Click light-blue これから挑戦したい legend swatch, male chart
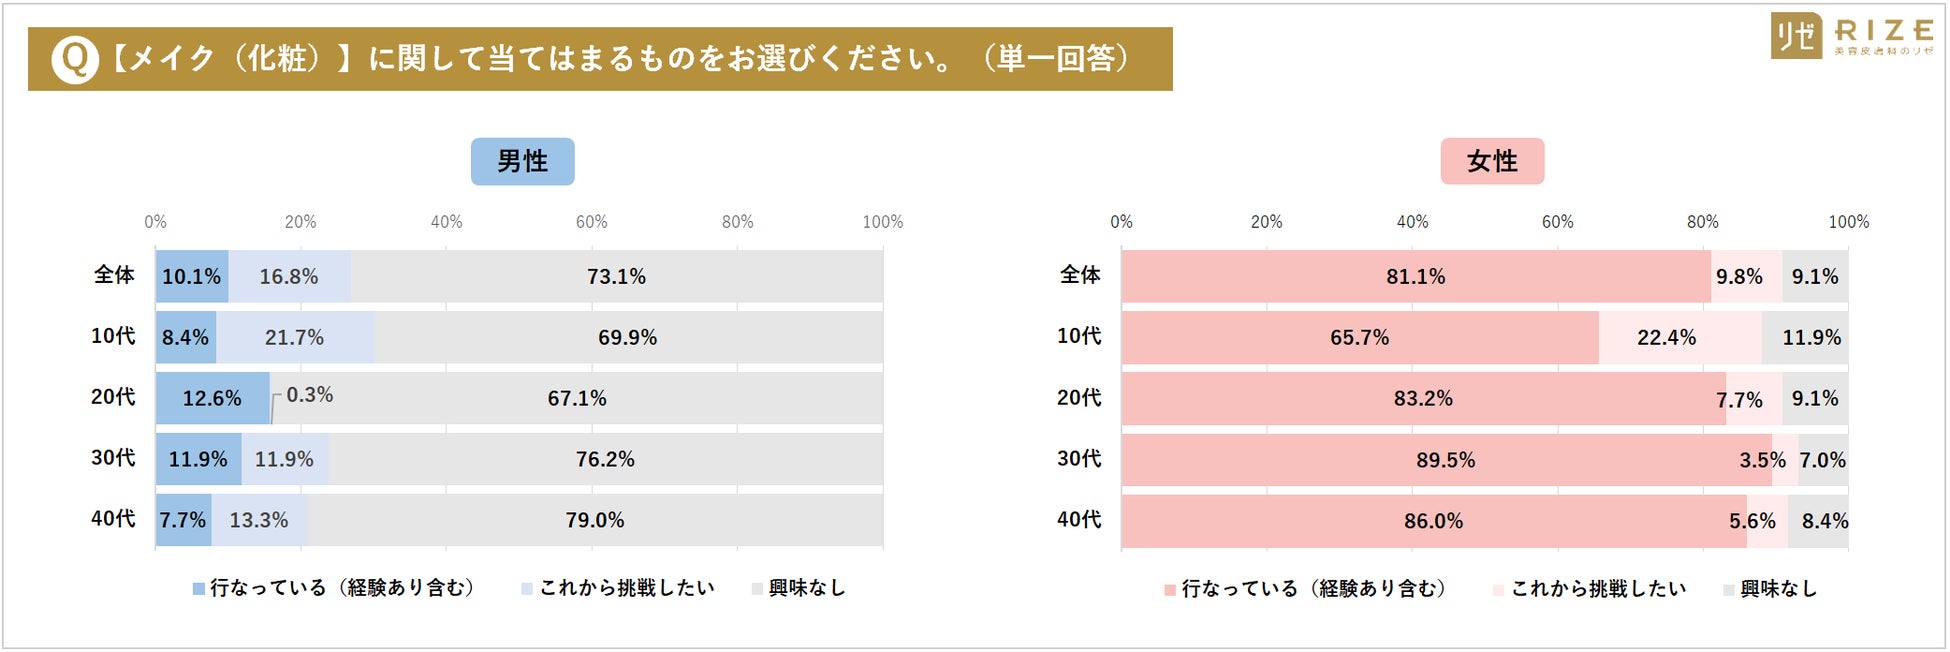 [527, 589]
